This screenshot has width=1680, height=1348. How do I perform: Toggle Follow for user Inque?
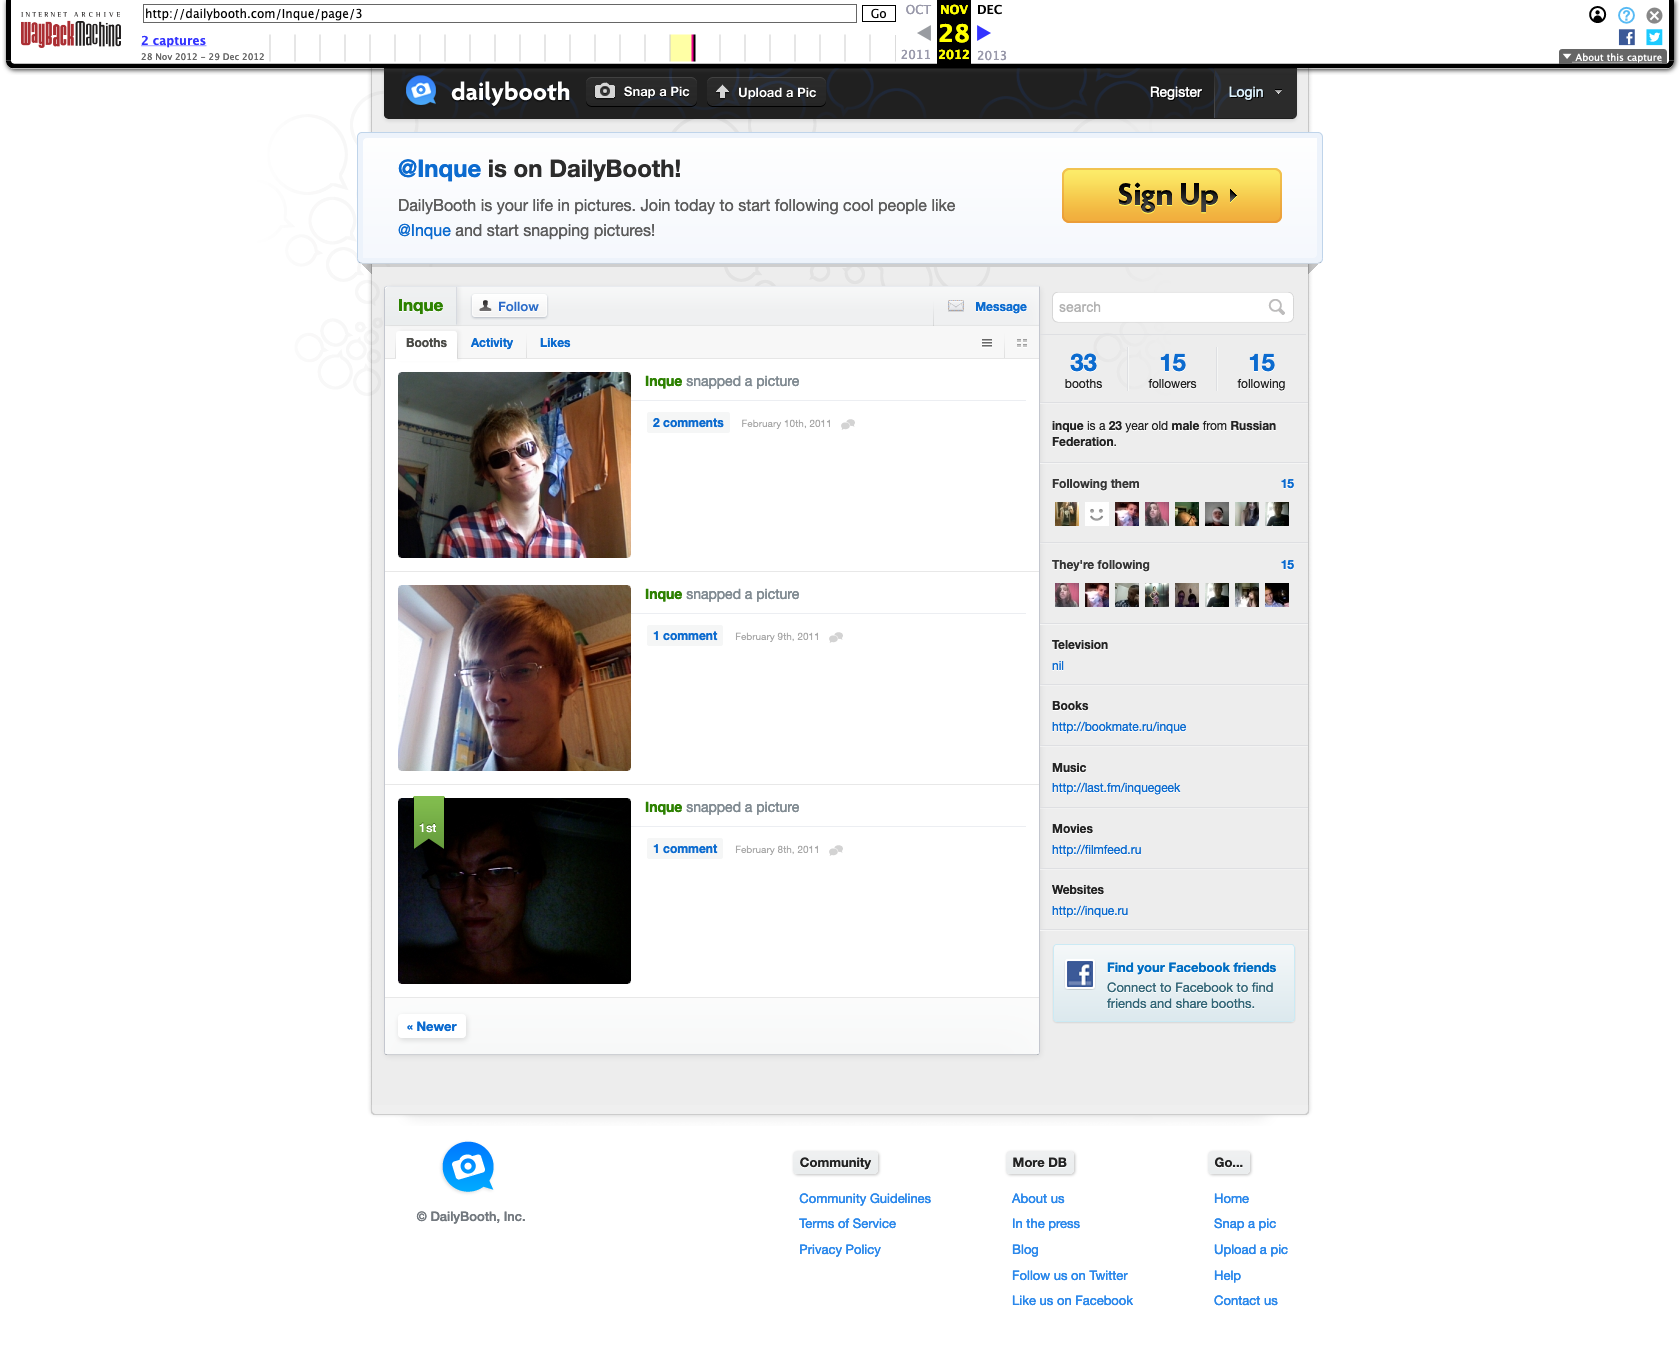tap(509, 306)
